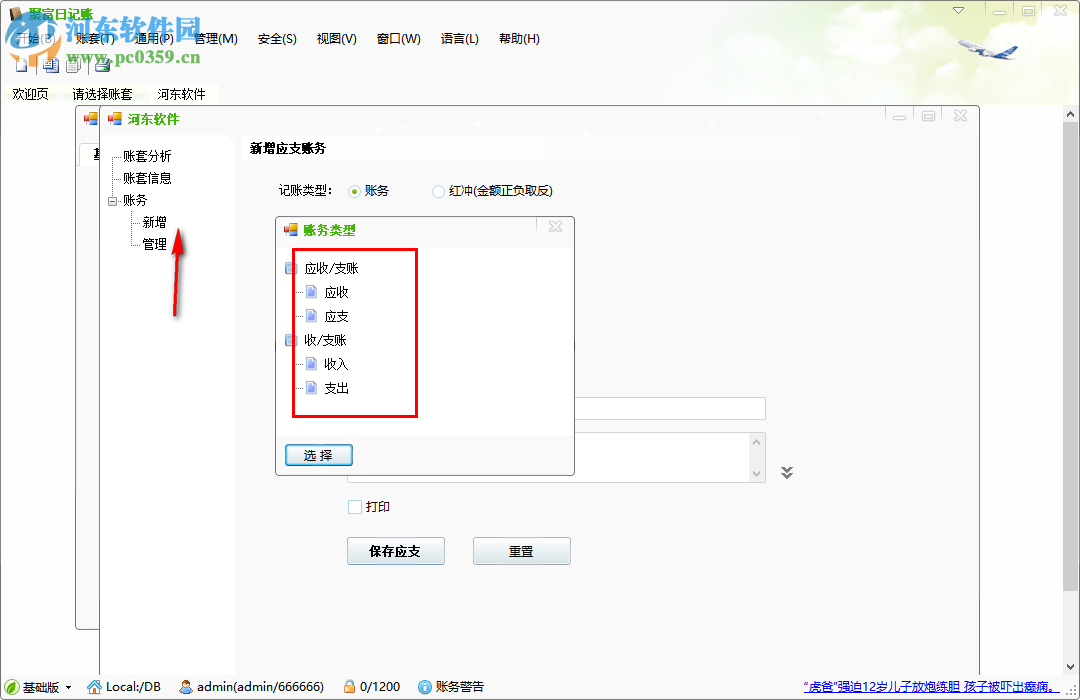Select the New document toolbar icon

click(x=21, y=64)
